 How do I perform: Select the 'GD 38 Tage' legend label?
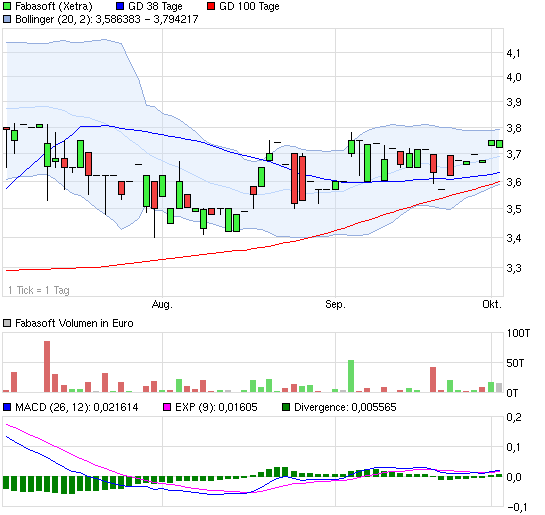point(155,6)
